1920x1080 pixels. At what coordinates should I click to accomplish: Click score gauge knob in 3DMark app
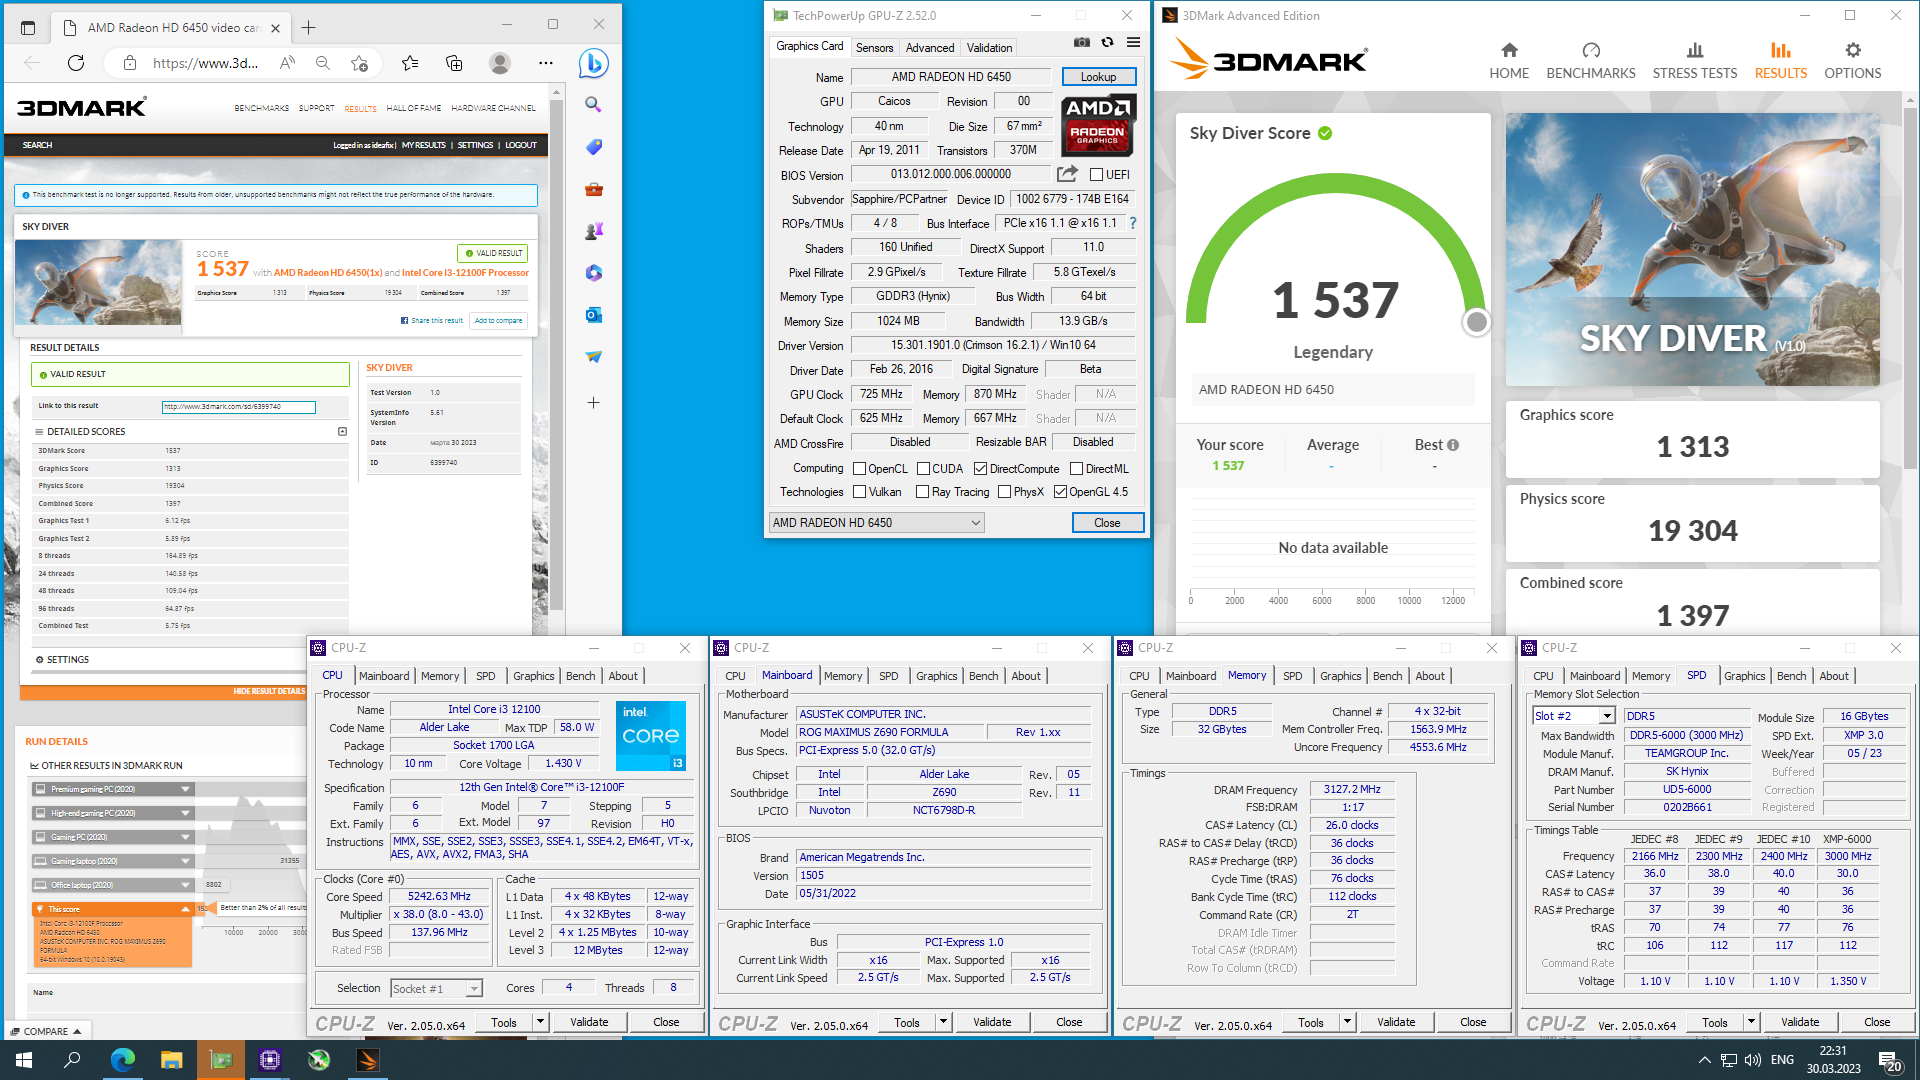click(x=1476, y=322)
